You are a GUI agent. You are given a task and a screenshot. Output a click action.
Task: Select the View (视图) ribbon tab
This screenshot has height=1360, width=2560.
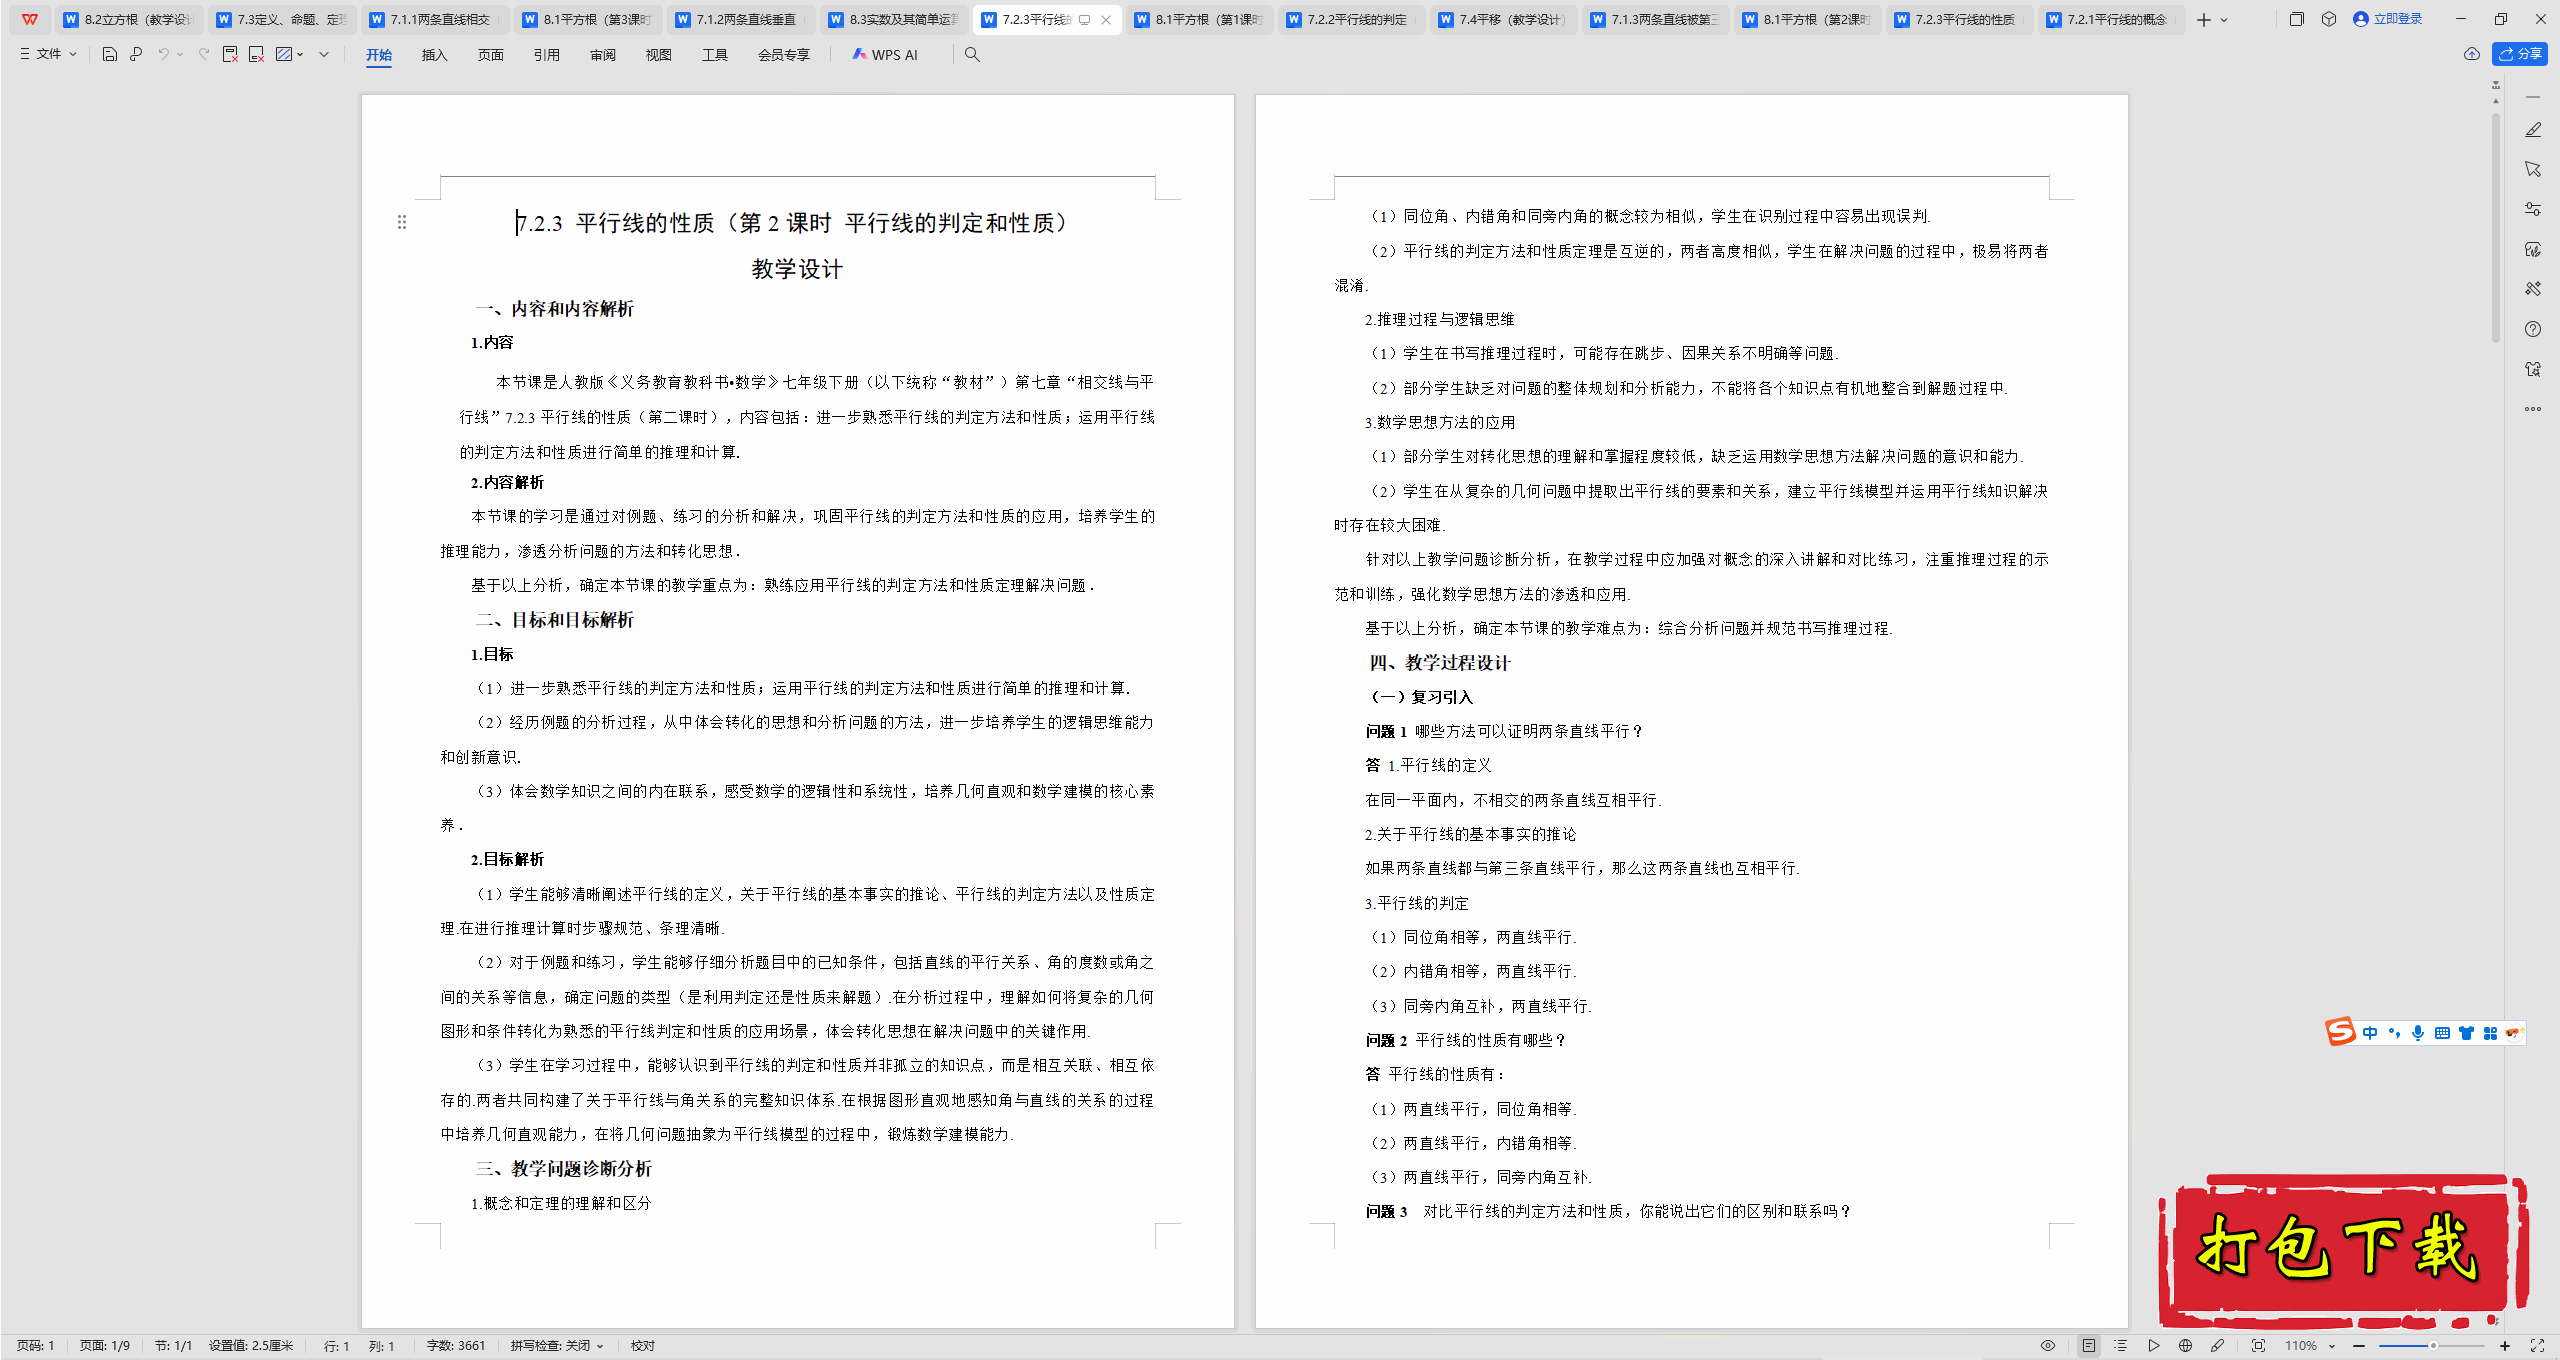click(659, 55)
